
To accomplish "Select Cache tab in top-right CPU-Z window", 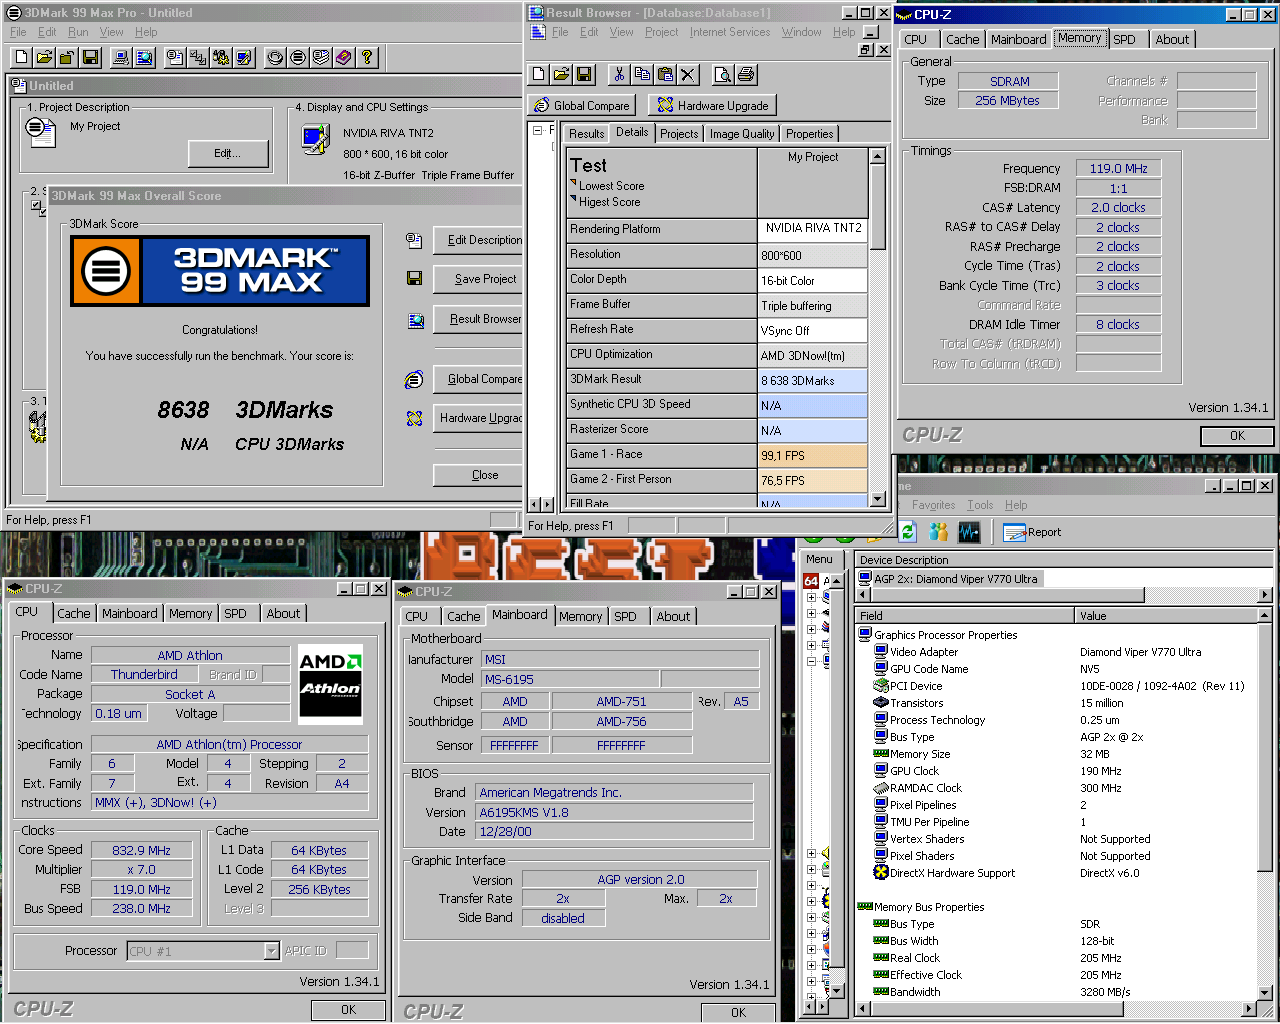I will click(x=962, y=40).
